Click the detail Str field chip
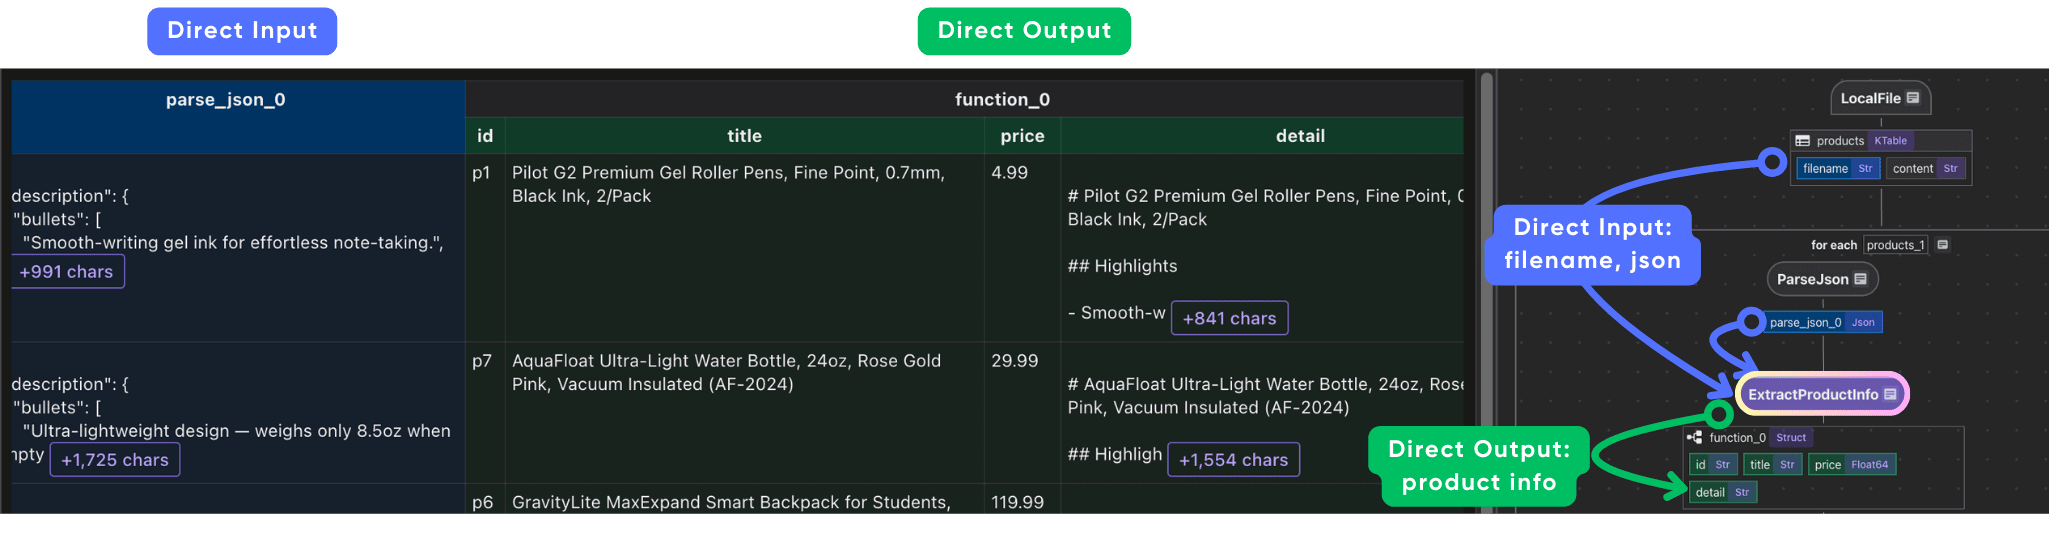This screenshot has height=555, width=2049. [x=1722, y=492]
